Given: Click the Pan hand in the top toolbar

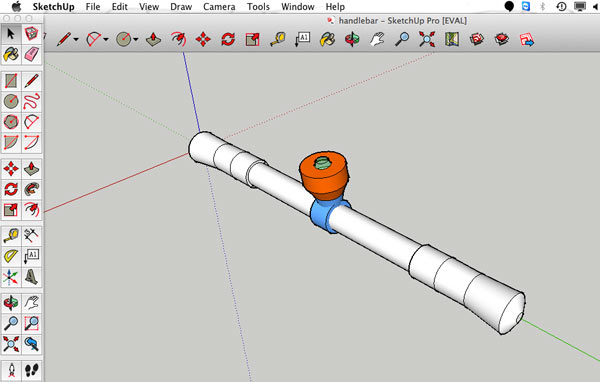Looking at the screenshot, I should tap(377, 39).
